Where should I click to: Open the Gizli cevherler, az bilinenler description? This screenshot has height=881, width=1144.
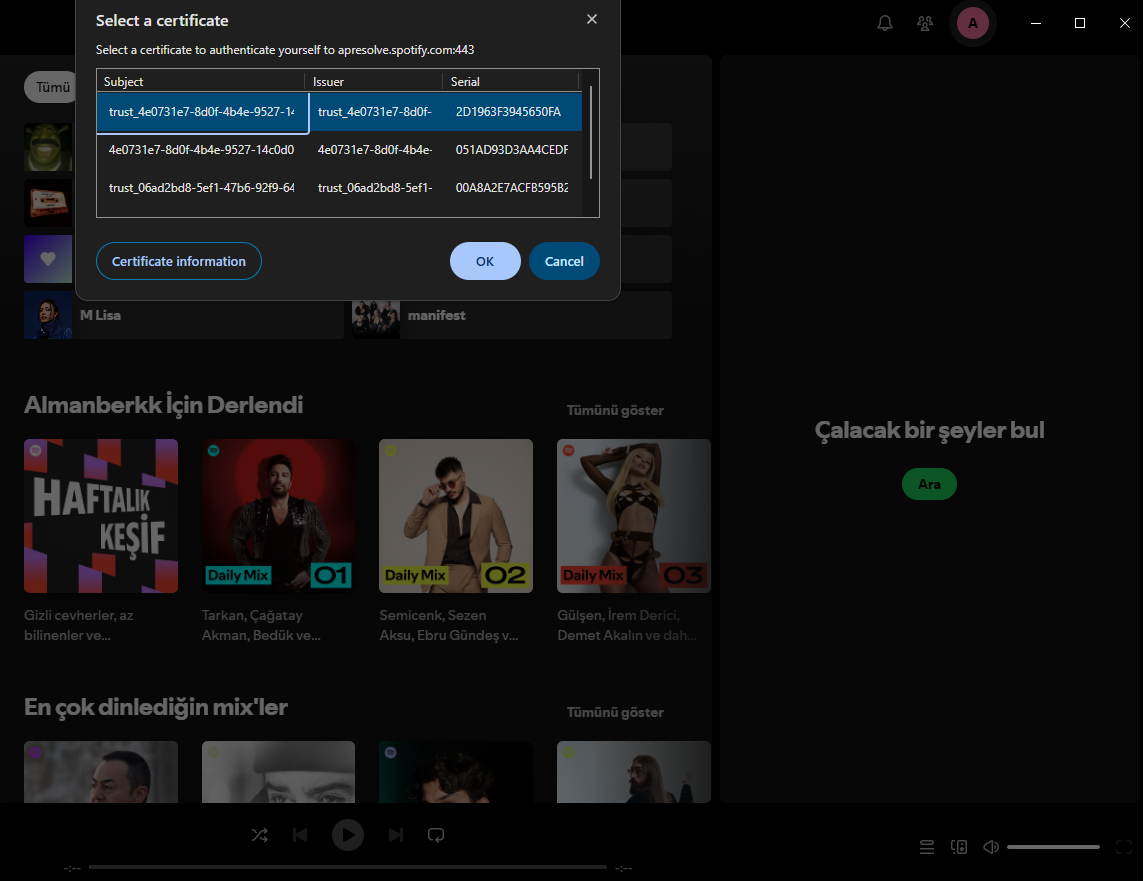[x=79, y=625]
